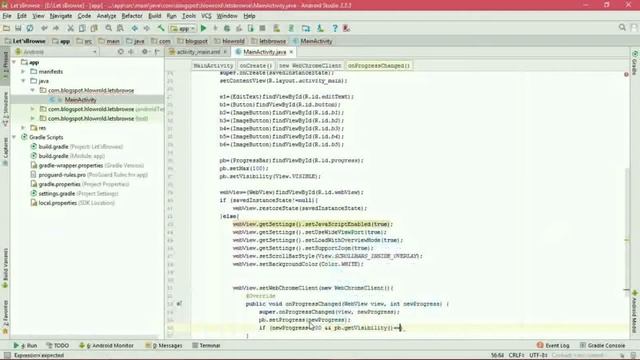This screenshot has height=360, width=640.
Task: Click the Copy icon in toolbar
Action: coord(82,28)
